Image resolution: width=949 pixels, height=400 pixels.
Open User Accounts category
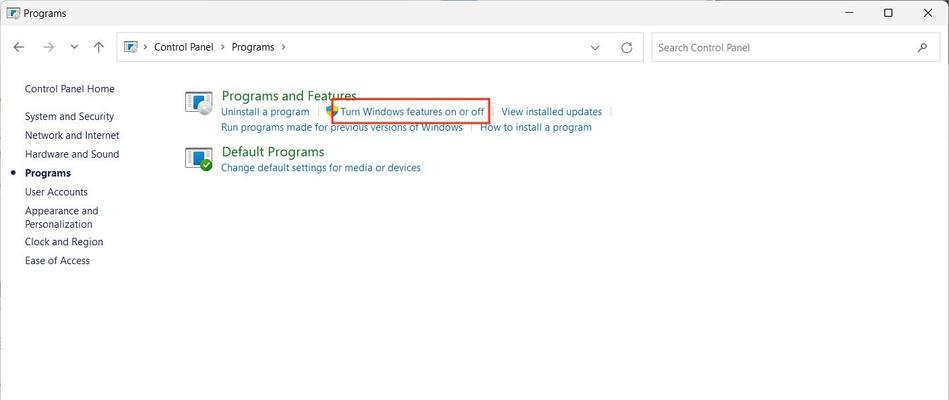pyautogui.click(x=56, y=192)
